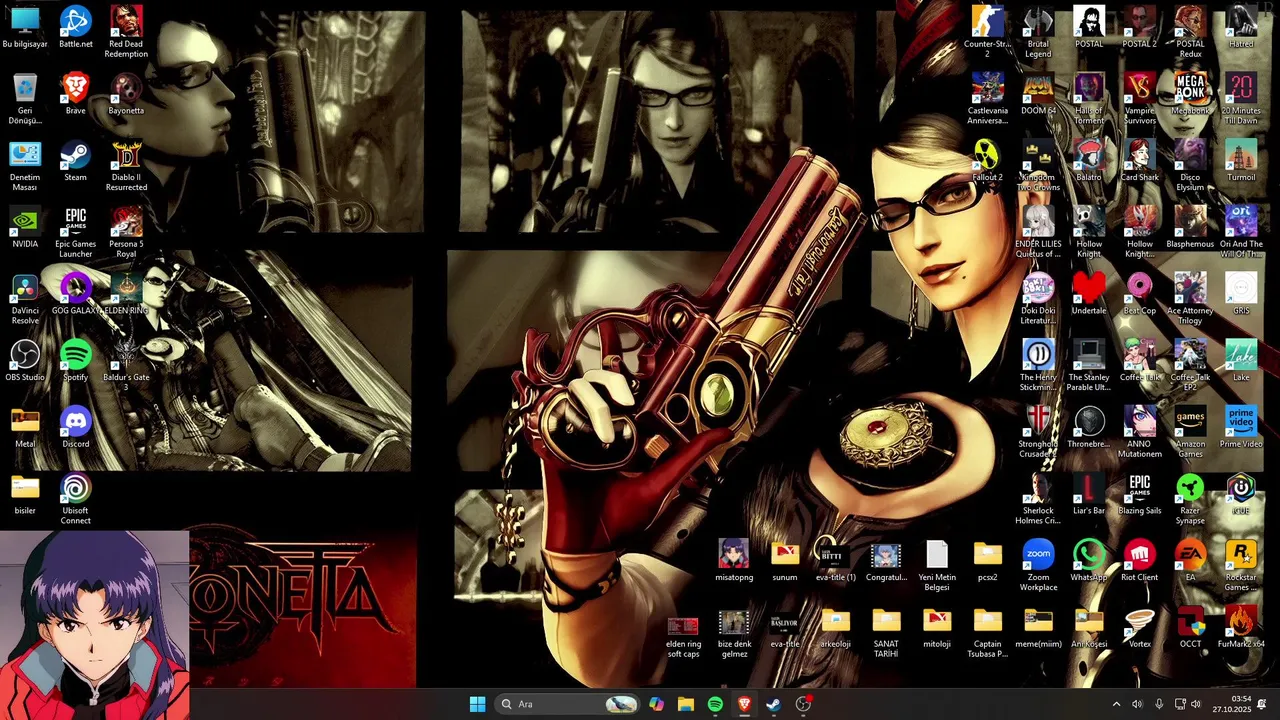
Task: Open the Windows Start menu
Action: [x=477, y=704]
